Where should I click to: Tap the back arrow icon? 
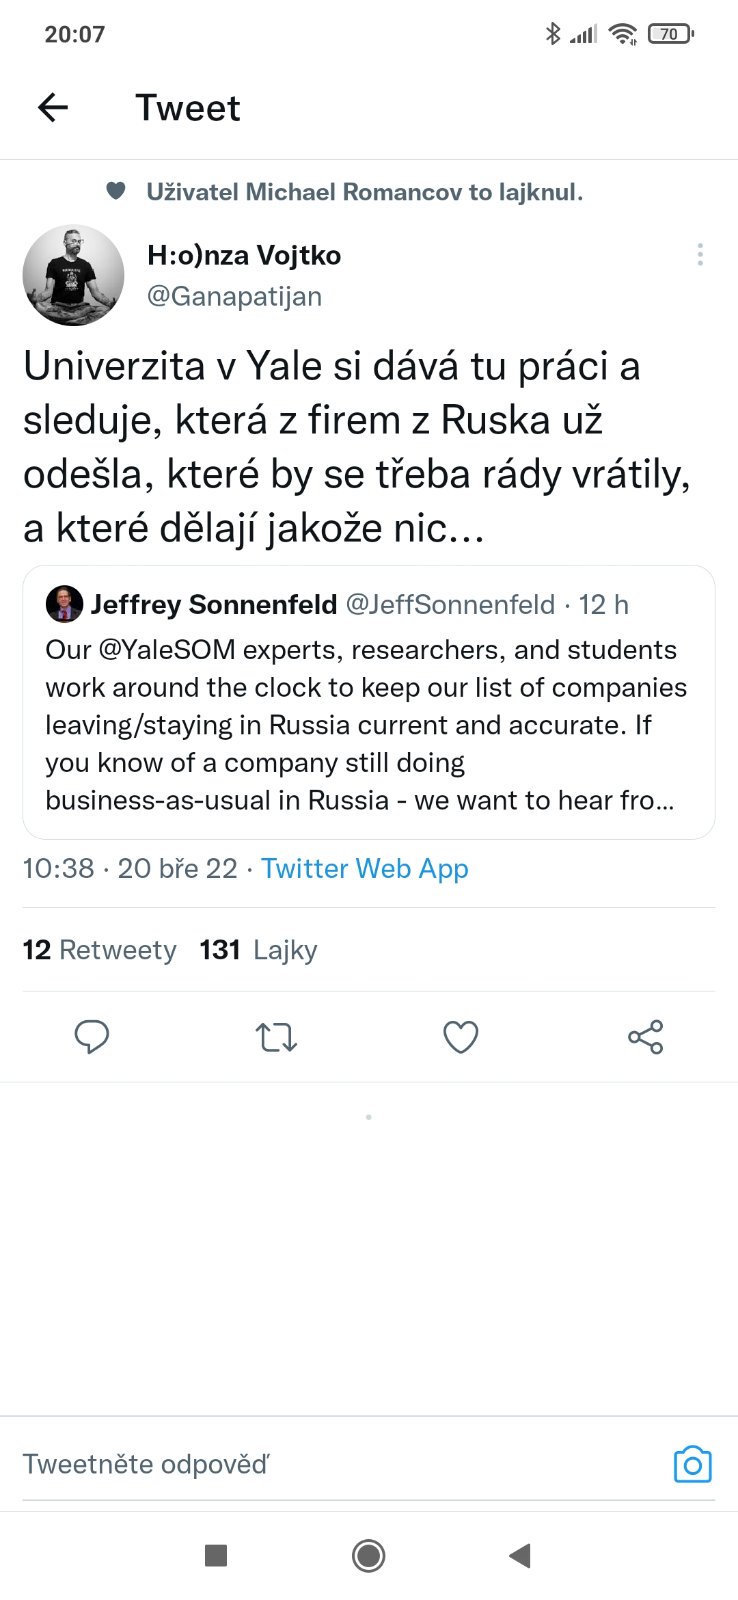click(53, 107)
